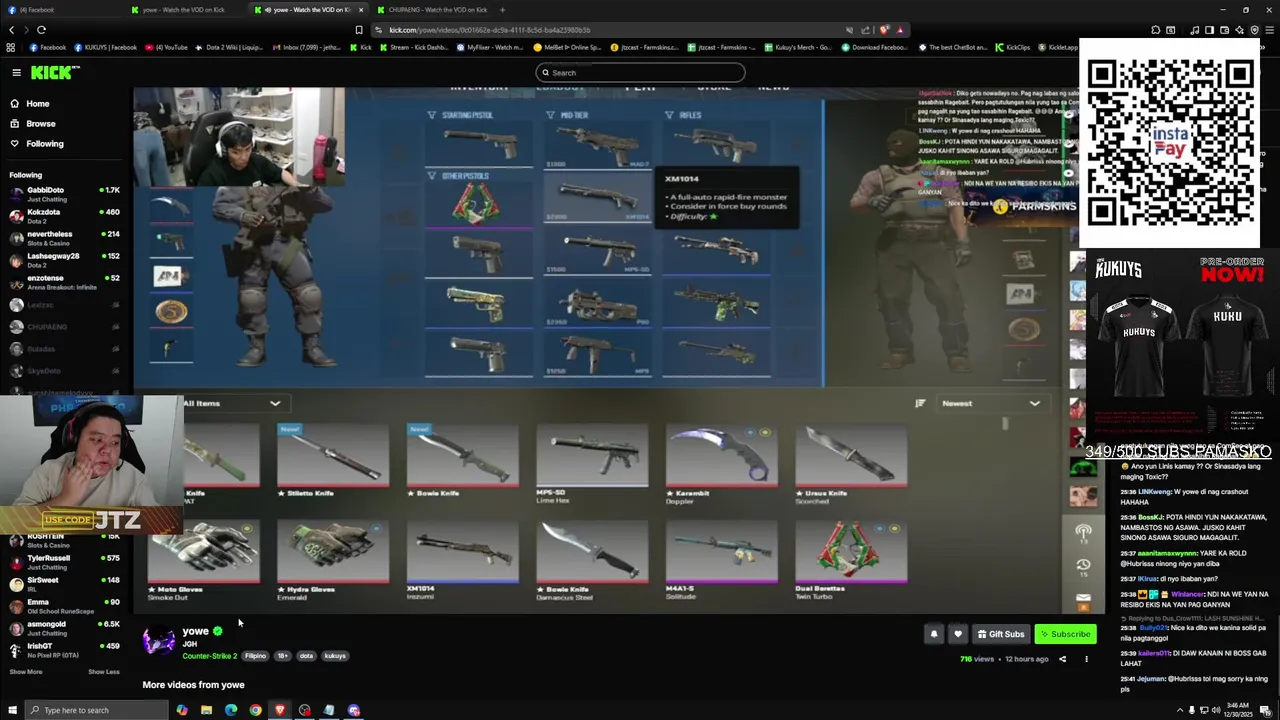
Task: Select the Stiletto Knife inventory item
Action: coord(332,460)
